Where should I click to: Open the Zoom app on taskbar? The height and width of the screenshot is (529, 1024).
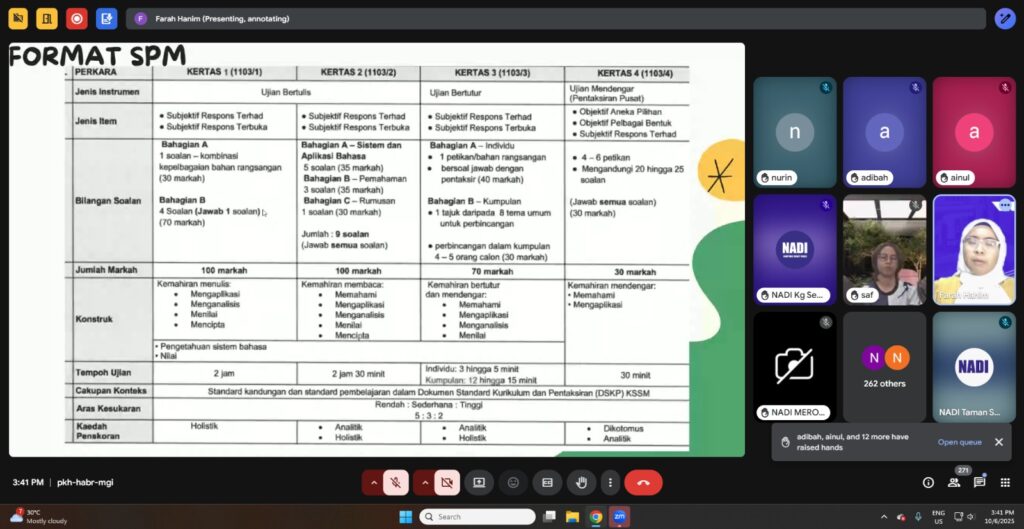click(619, 517)
